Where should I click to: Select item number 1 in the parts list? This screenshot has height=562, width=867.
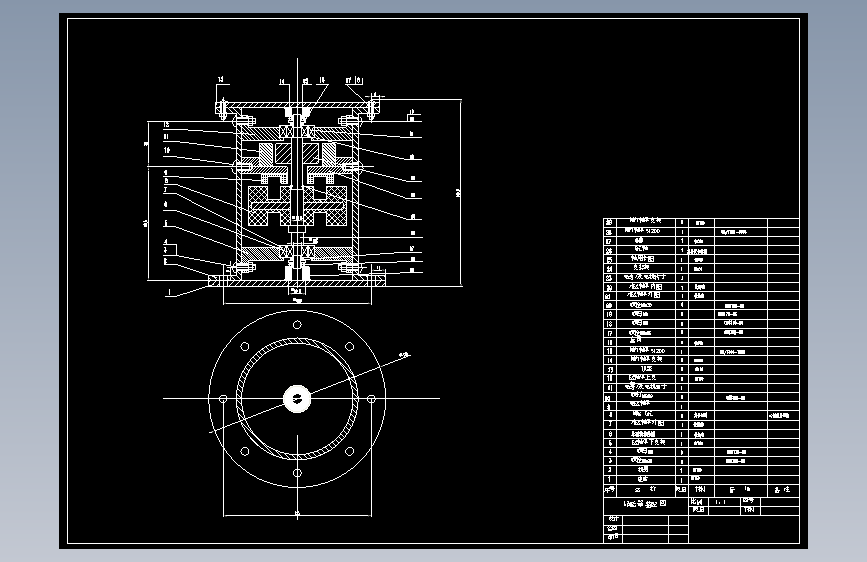pos(609,480)
